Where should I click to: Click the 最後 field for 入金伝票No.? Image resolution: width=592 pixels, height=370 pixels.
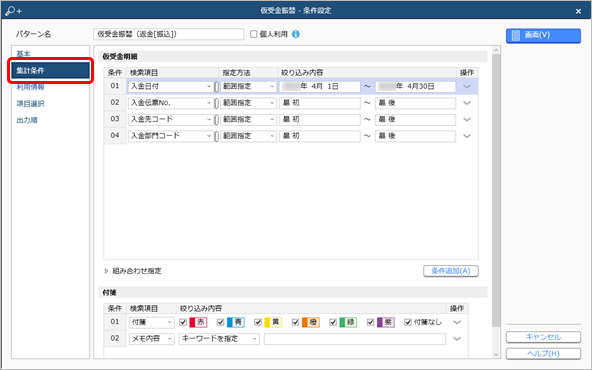tap(415, 103)
